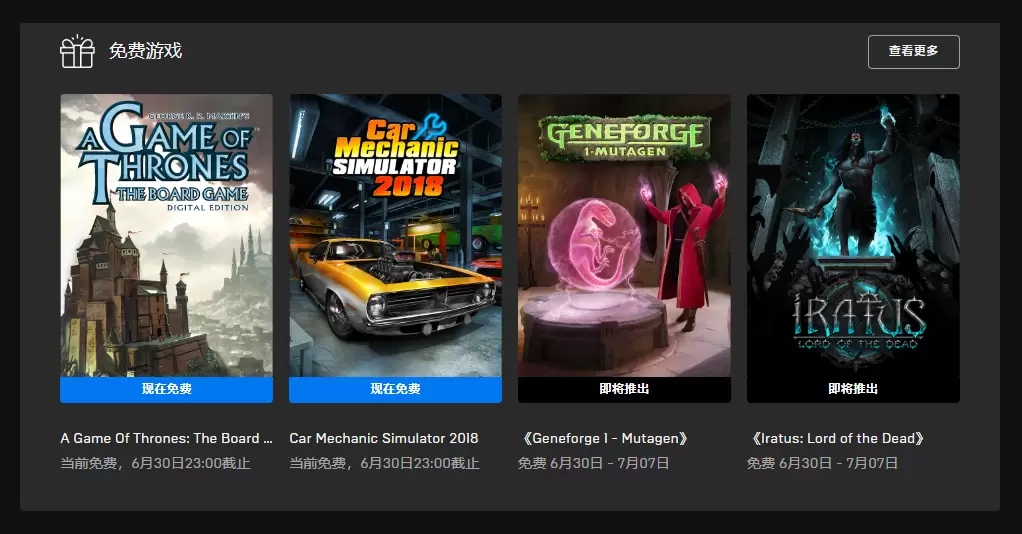Open 《Geneforge 1 - Mutagen》 title link
1022x534 pixels.
pyautogui.click(x=605, y=438)
